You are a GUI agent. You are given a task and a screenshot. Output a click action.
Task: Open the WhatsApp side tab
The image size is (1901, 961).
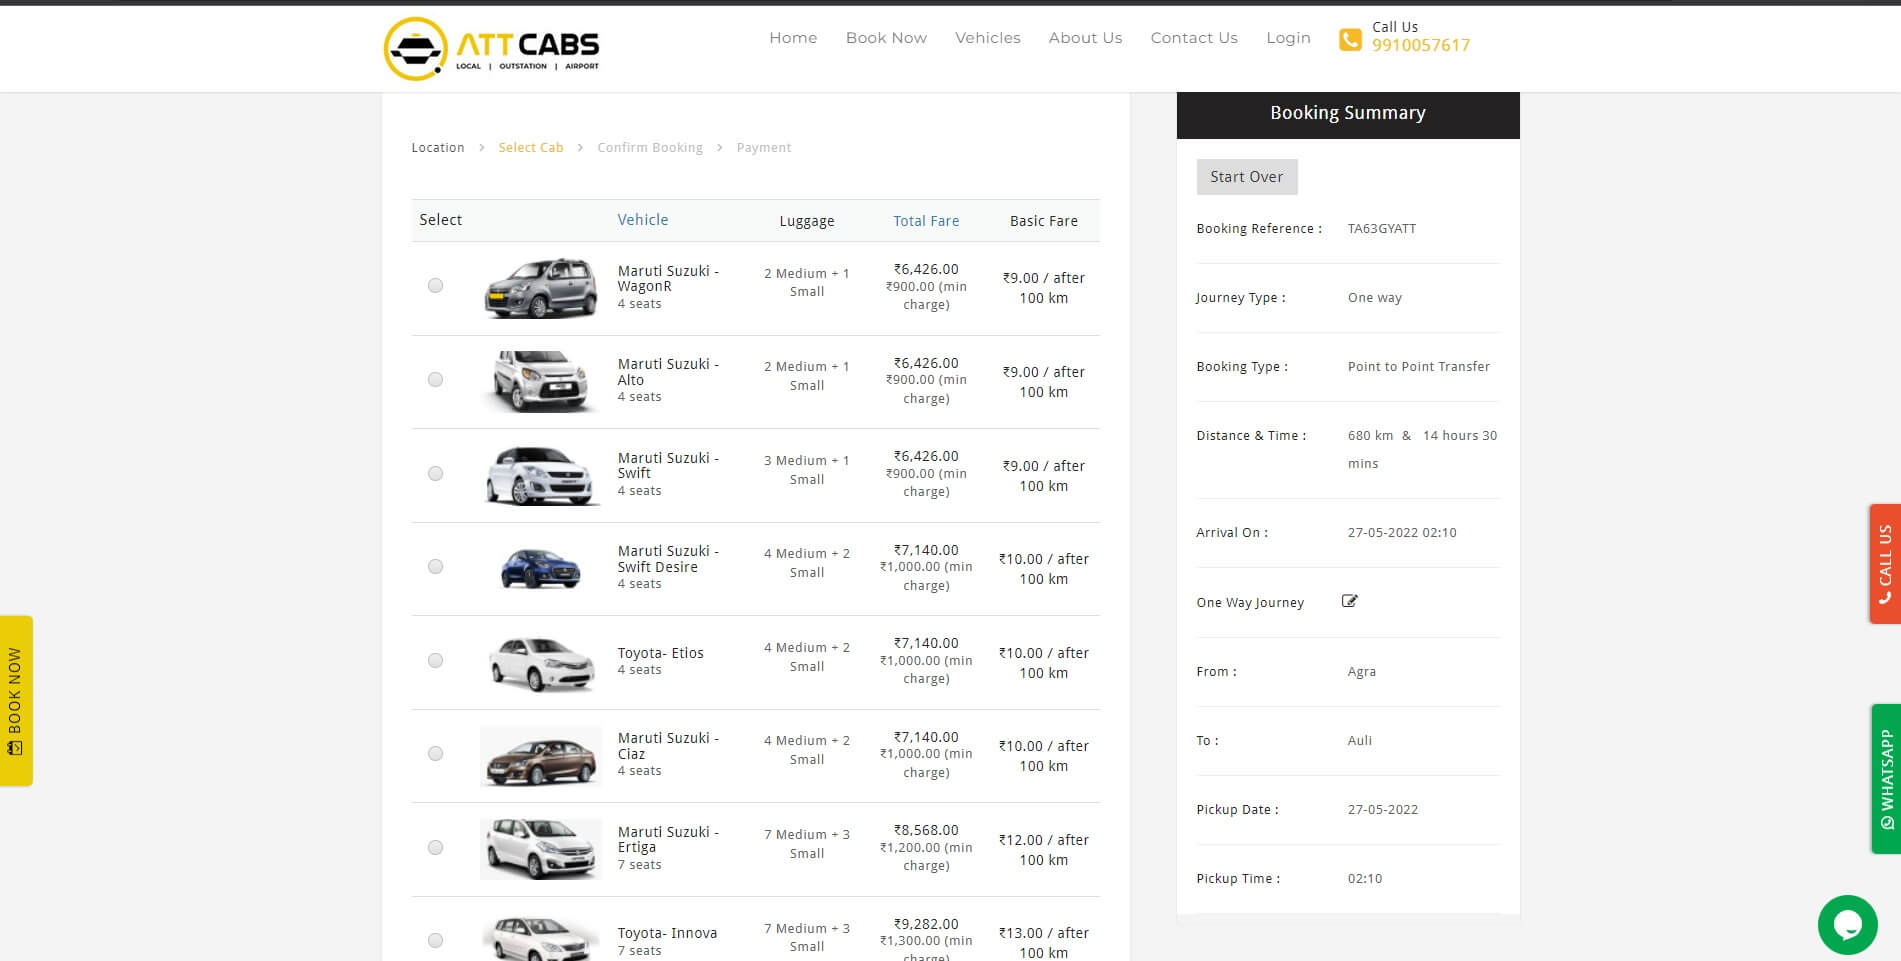(1886, 779)
